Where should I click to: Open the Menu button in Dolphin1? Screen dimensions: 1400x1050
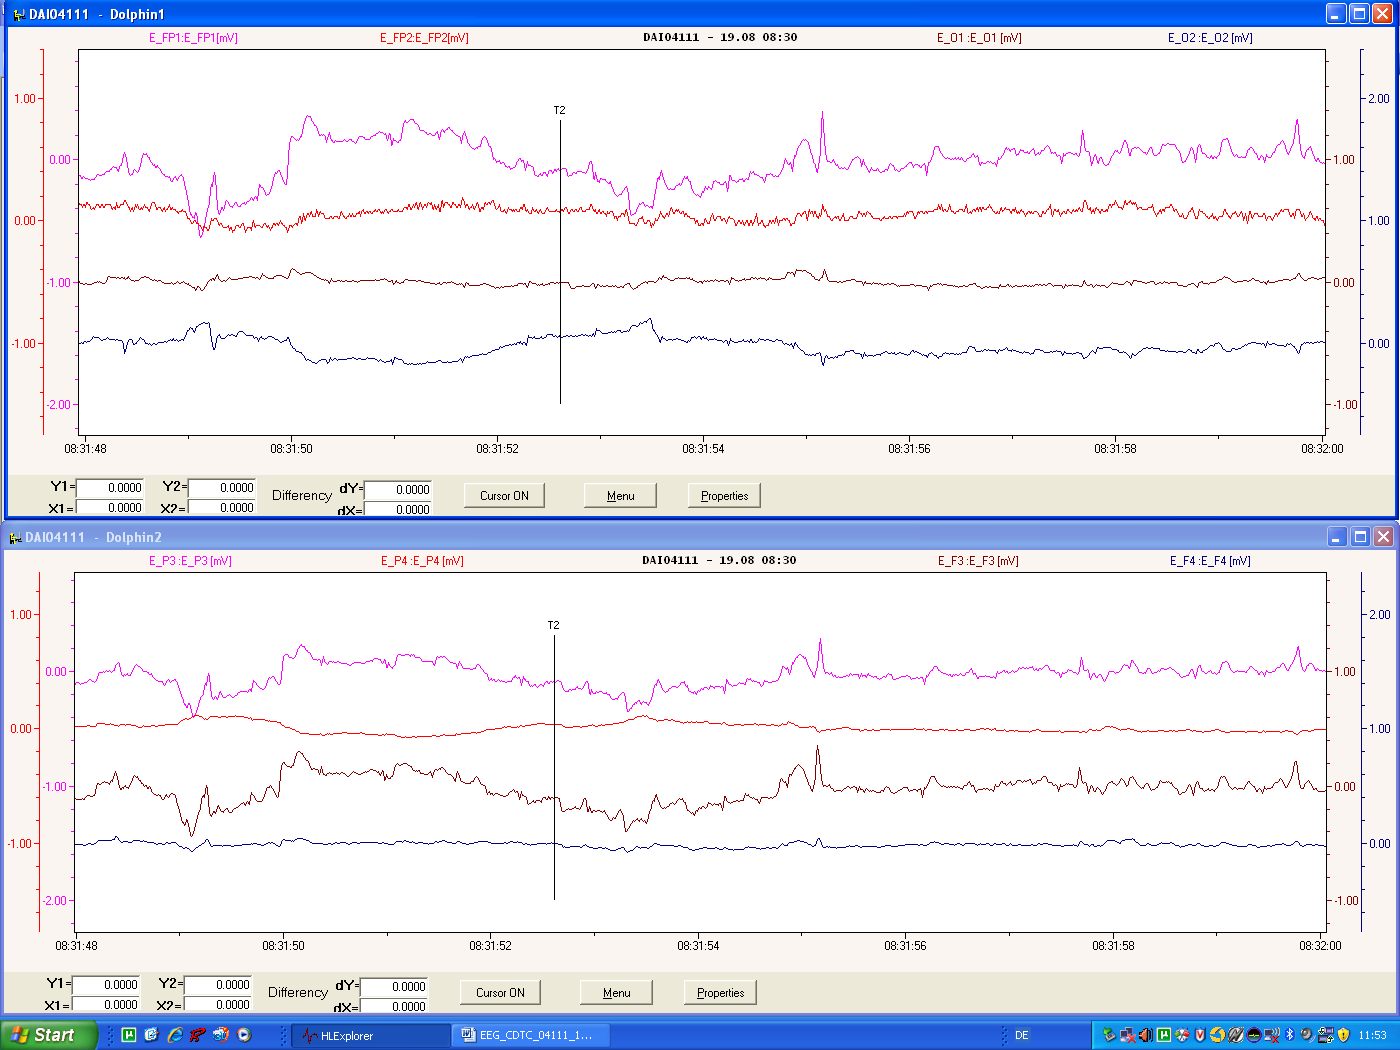620,496
